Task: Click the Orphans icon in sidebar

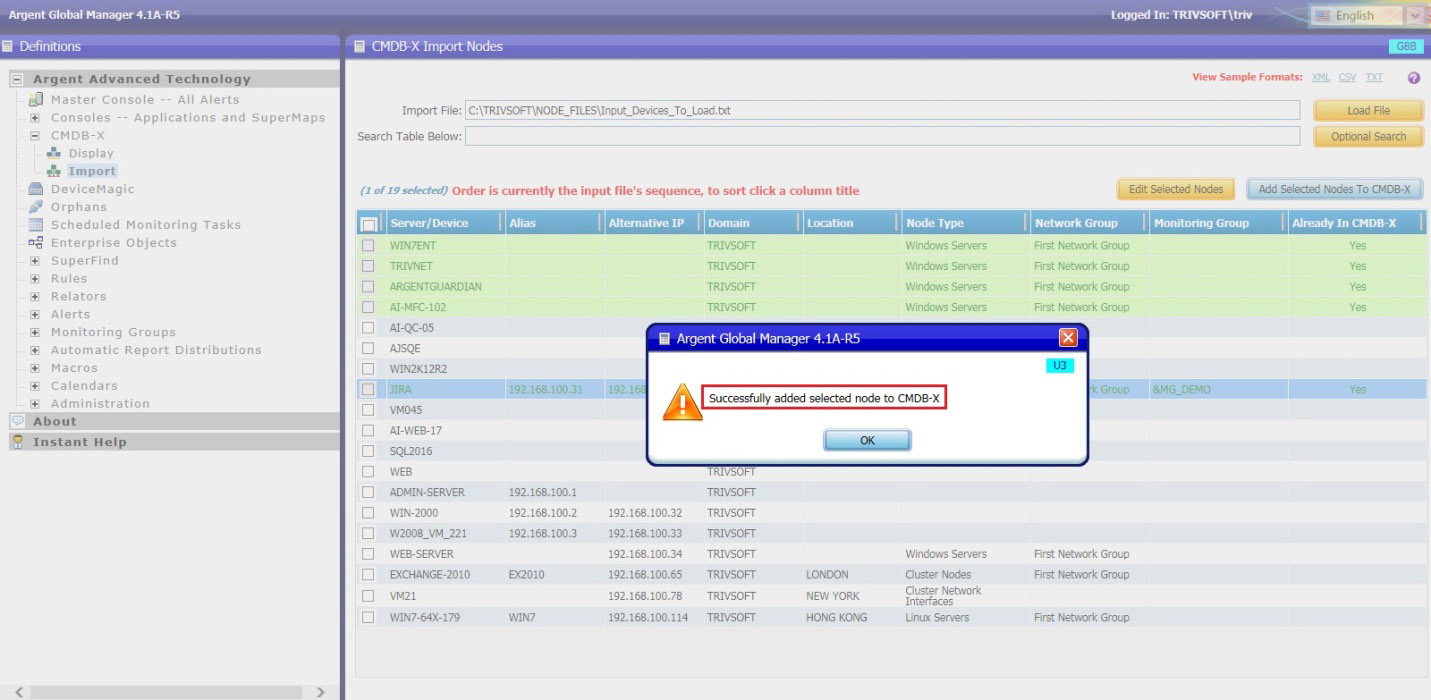Action: pyautogui.click(x=36, y=207)
